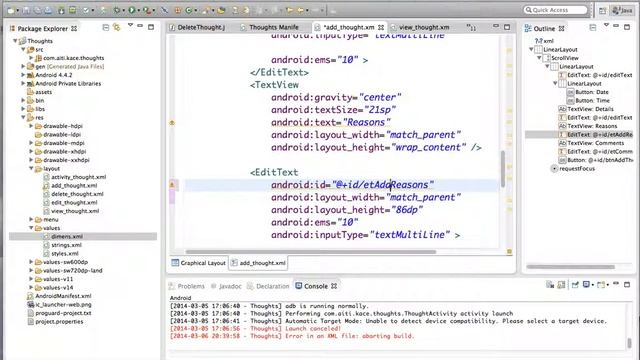640x360 pixels.
Task: Click the warning marker beside android:text Reasons line
Action: pos(172,122)
